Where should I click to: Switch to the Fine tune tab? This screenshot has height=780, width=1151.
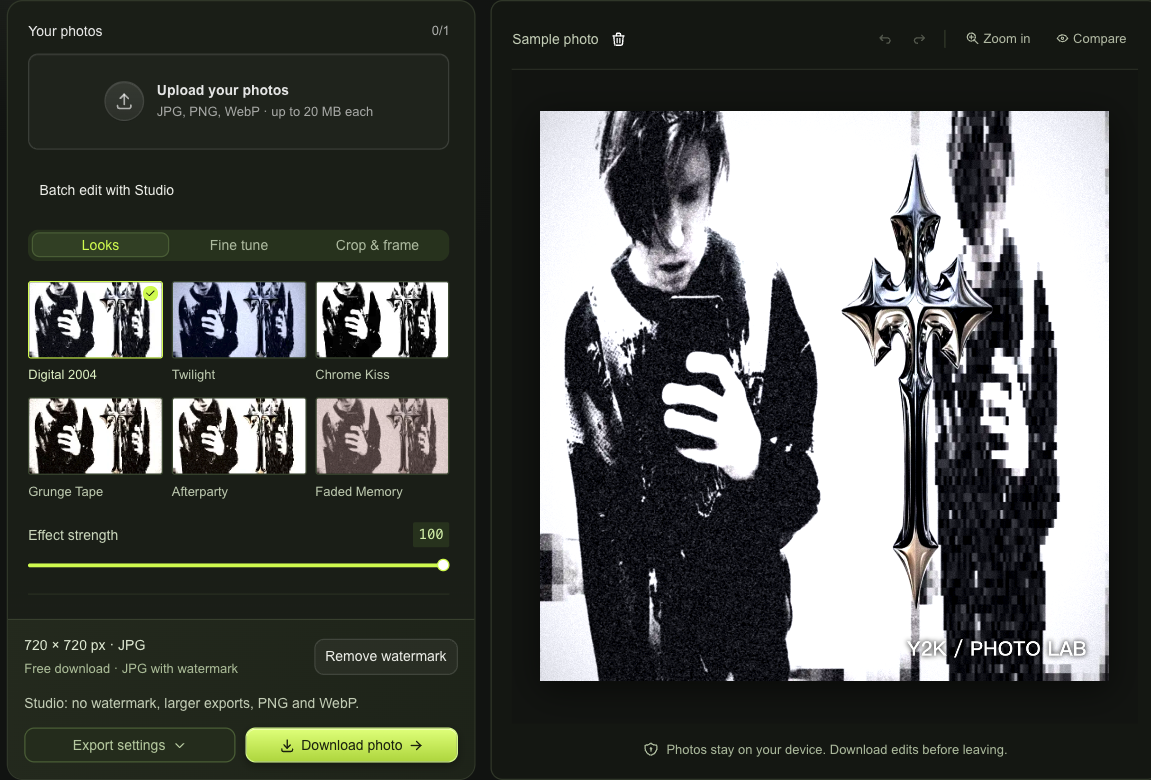pyautogui.click(x=239, y=245)
